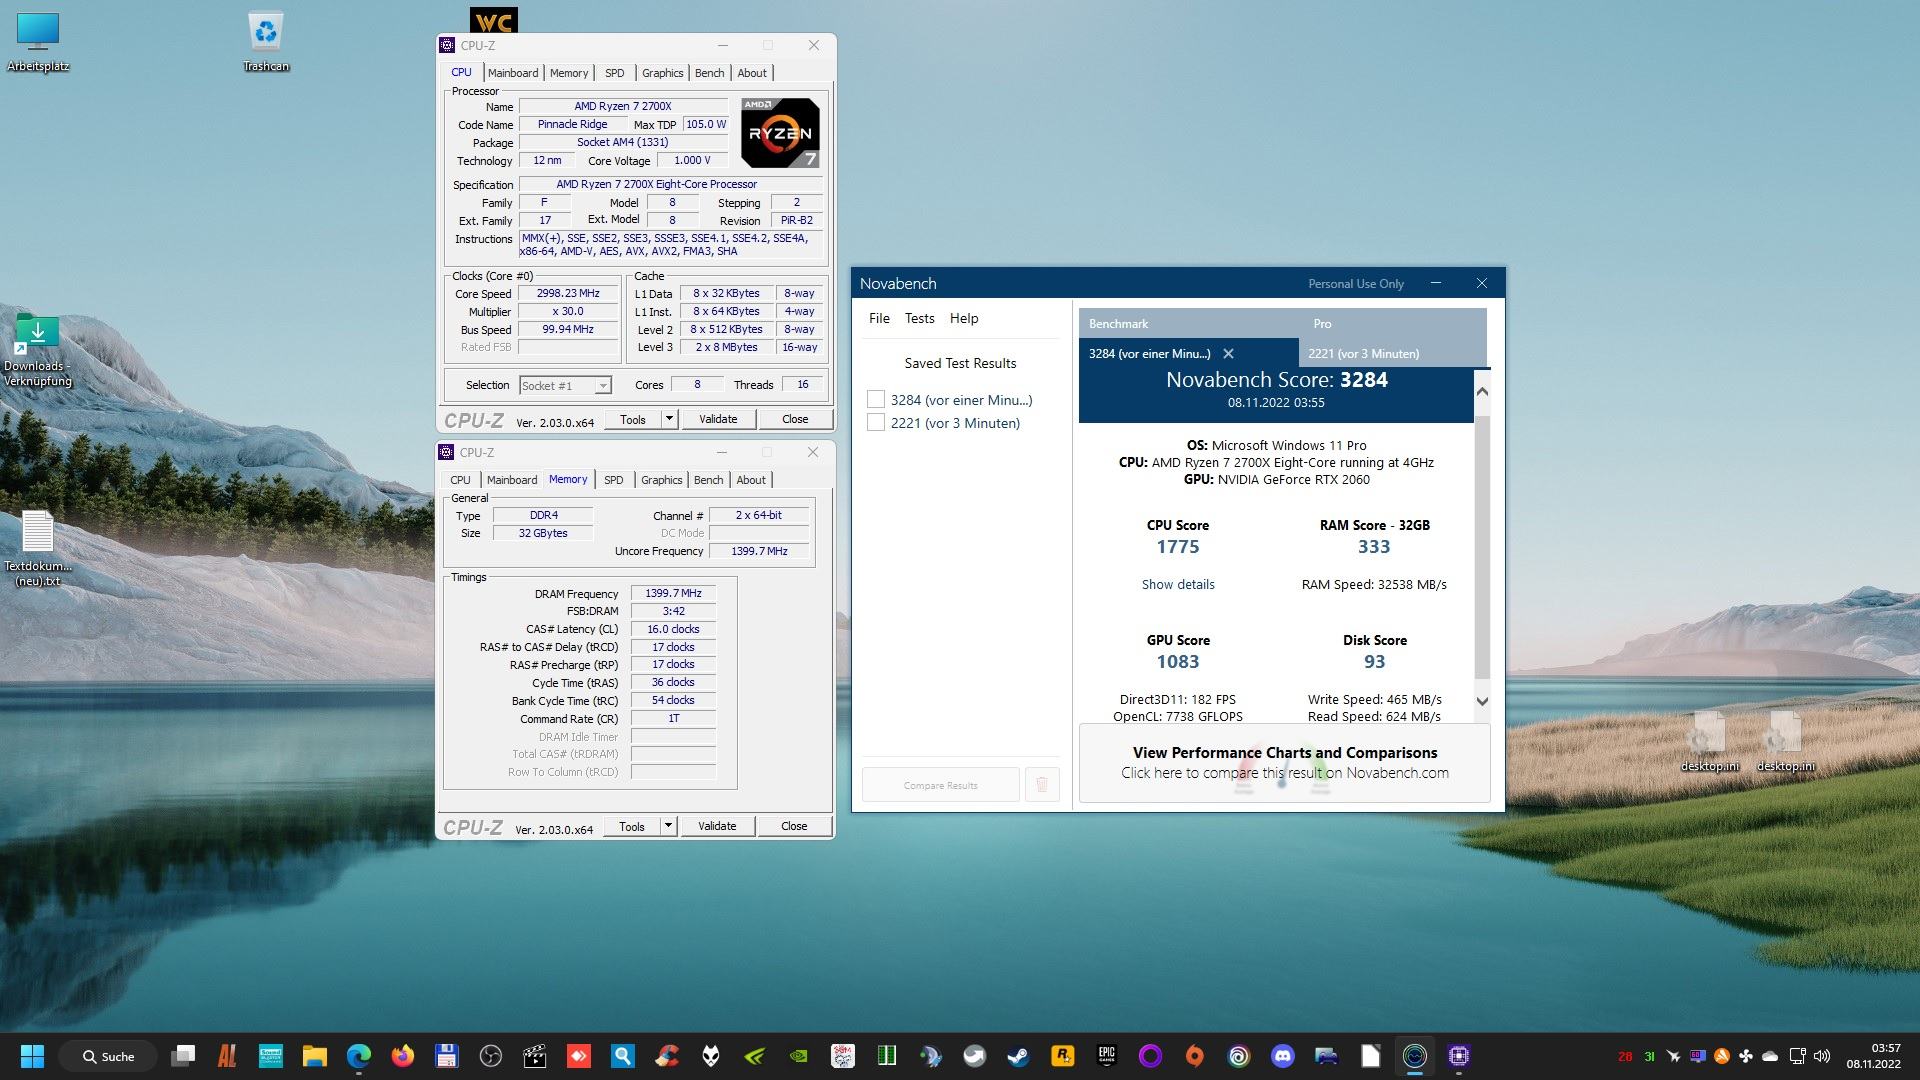Open Origin orange icon in taskbar
Screen dimensions: 1920x1080
(1195, 1056)
